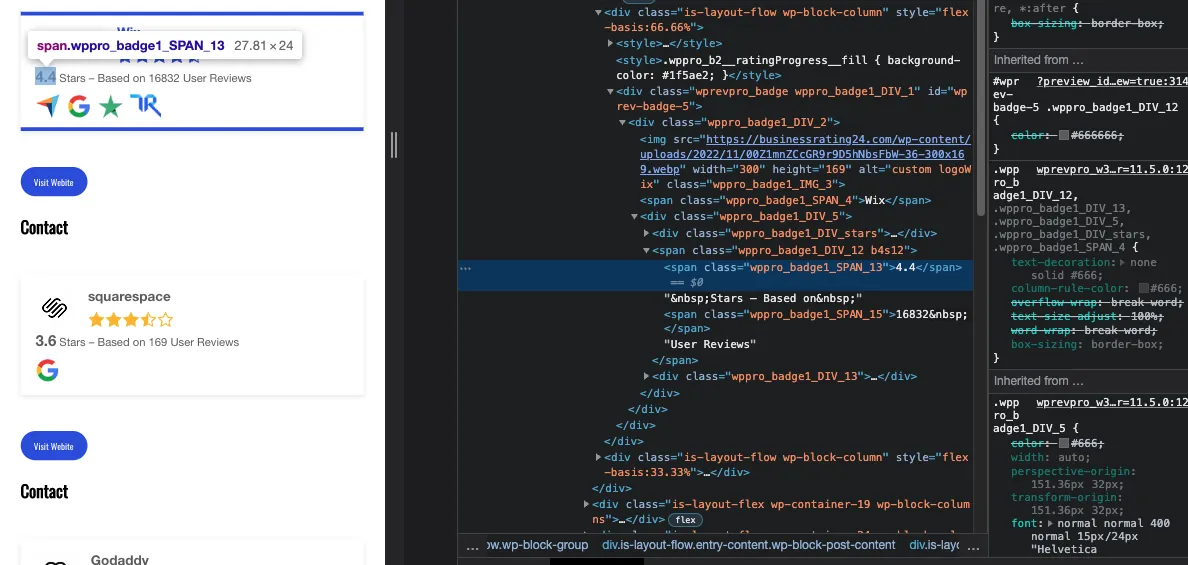Click the Google icon in the Wix card
The width and height of the screenshot is (1188, 565).
coord(79,107)
